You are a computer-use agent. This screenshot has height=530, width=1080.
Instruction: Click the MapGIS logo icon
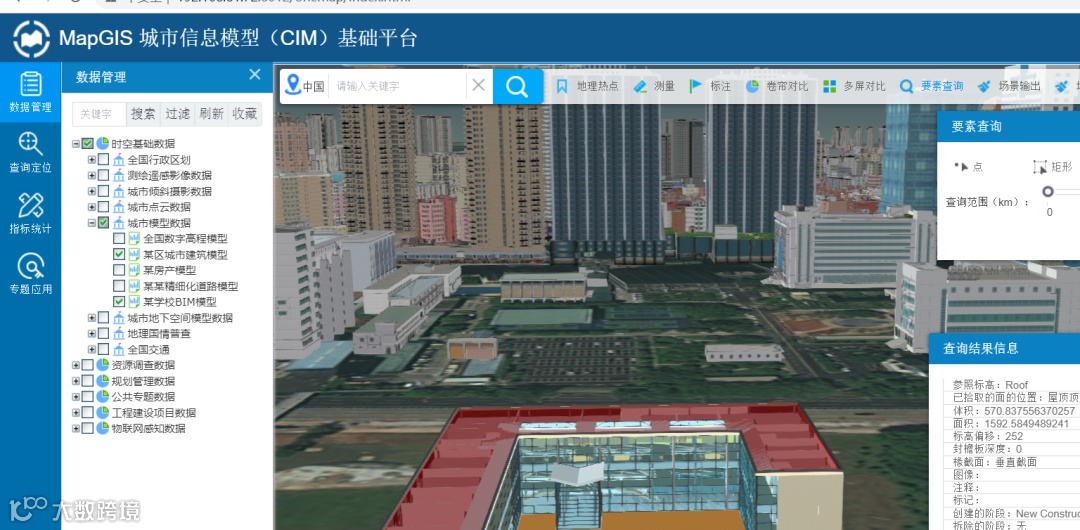tap(32, 39)
